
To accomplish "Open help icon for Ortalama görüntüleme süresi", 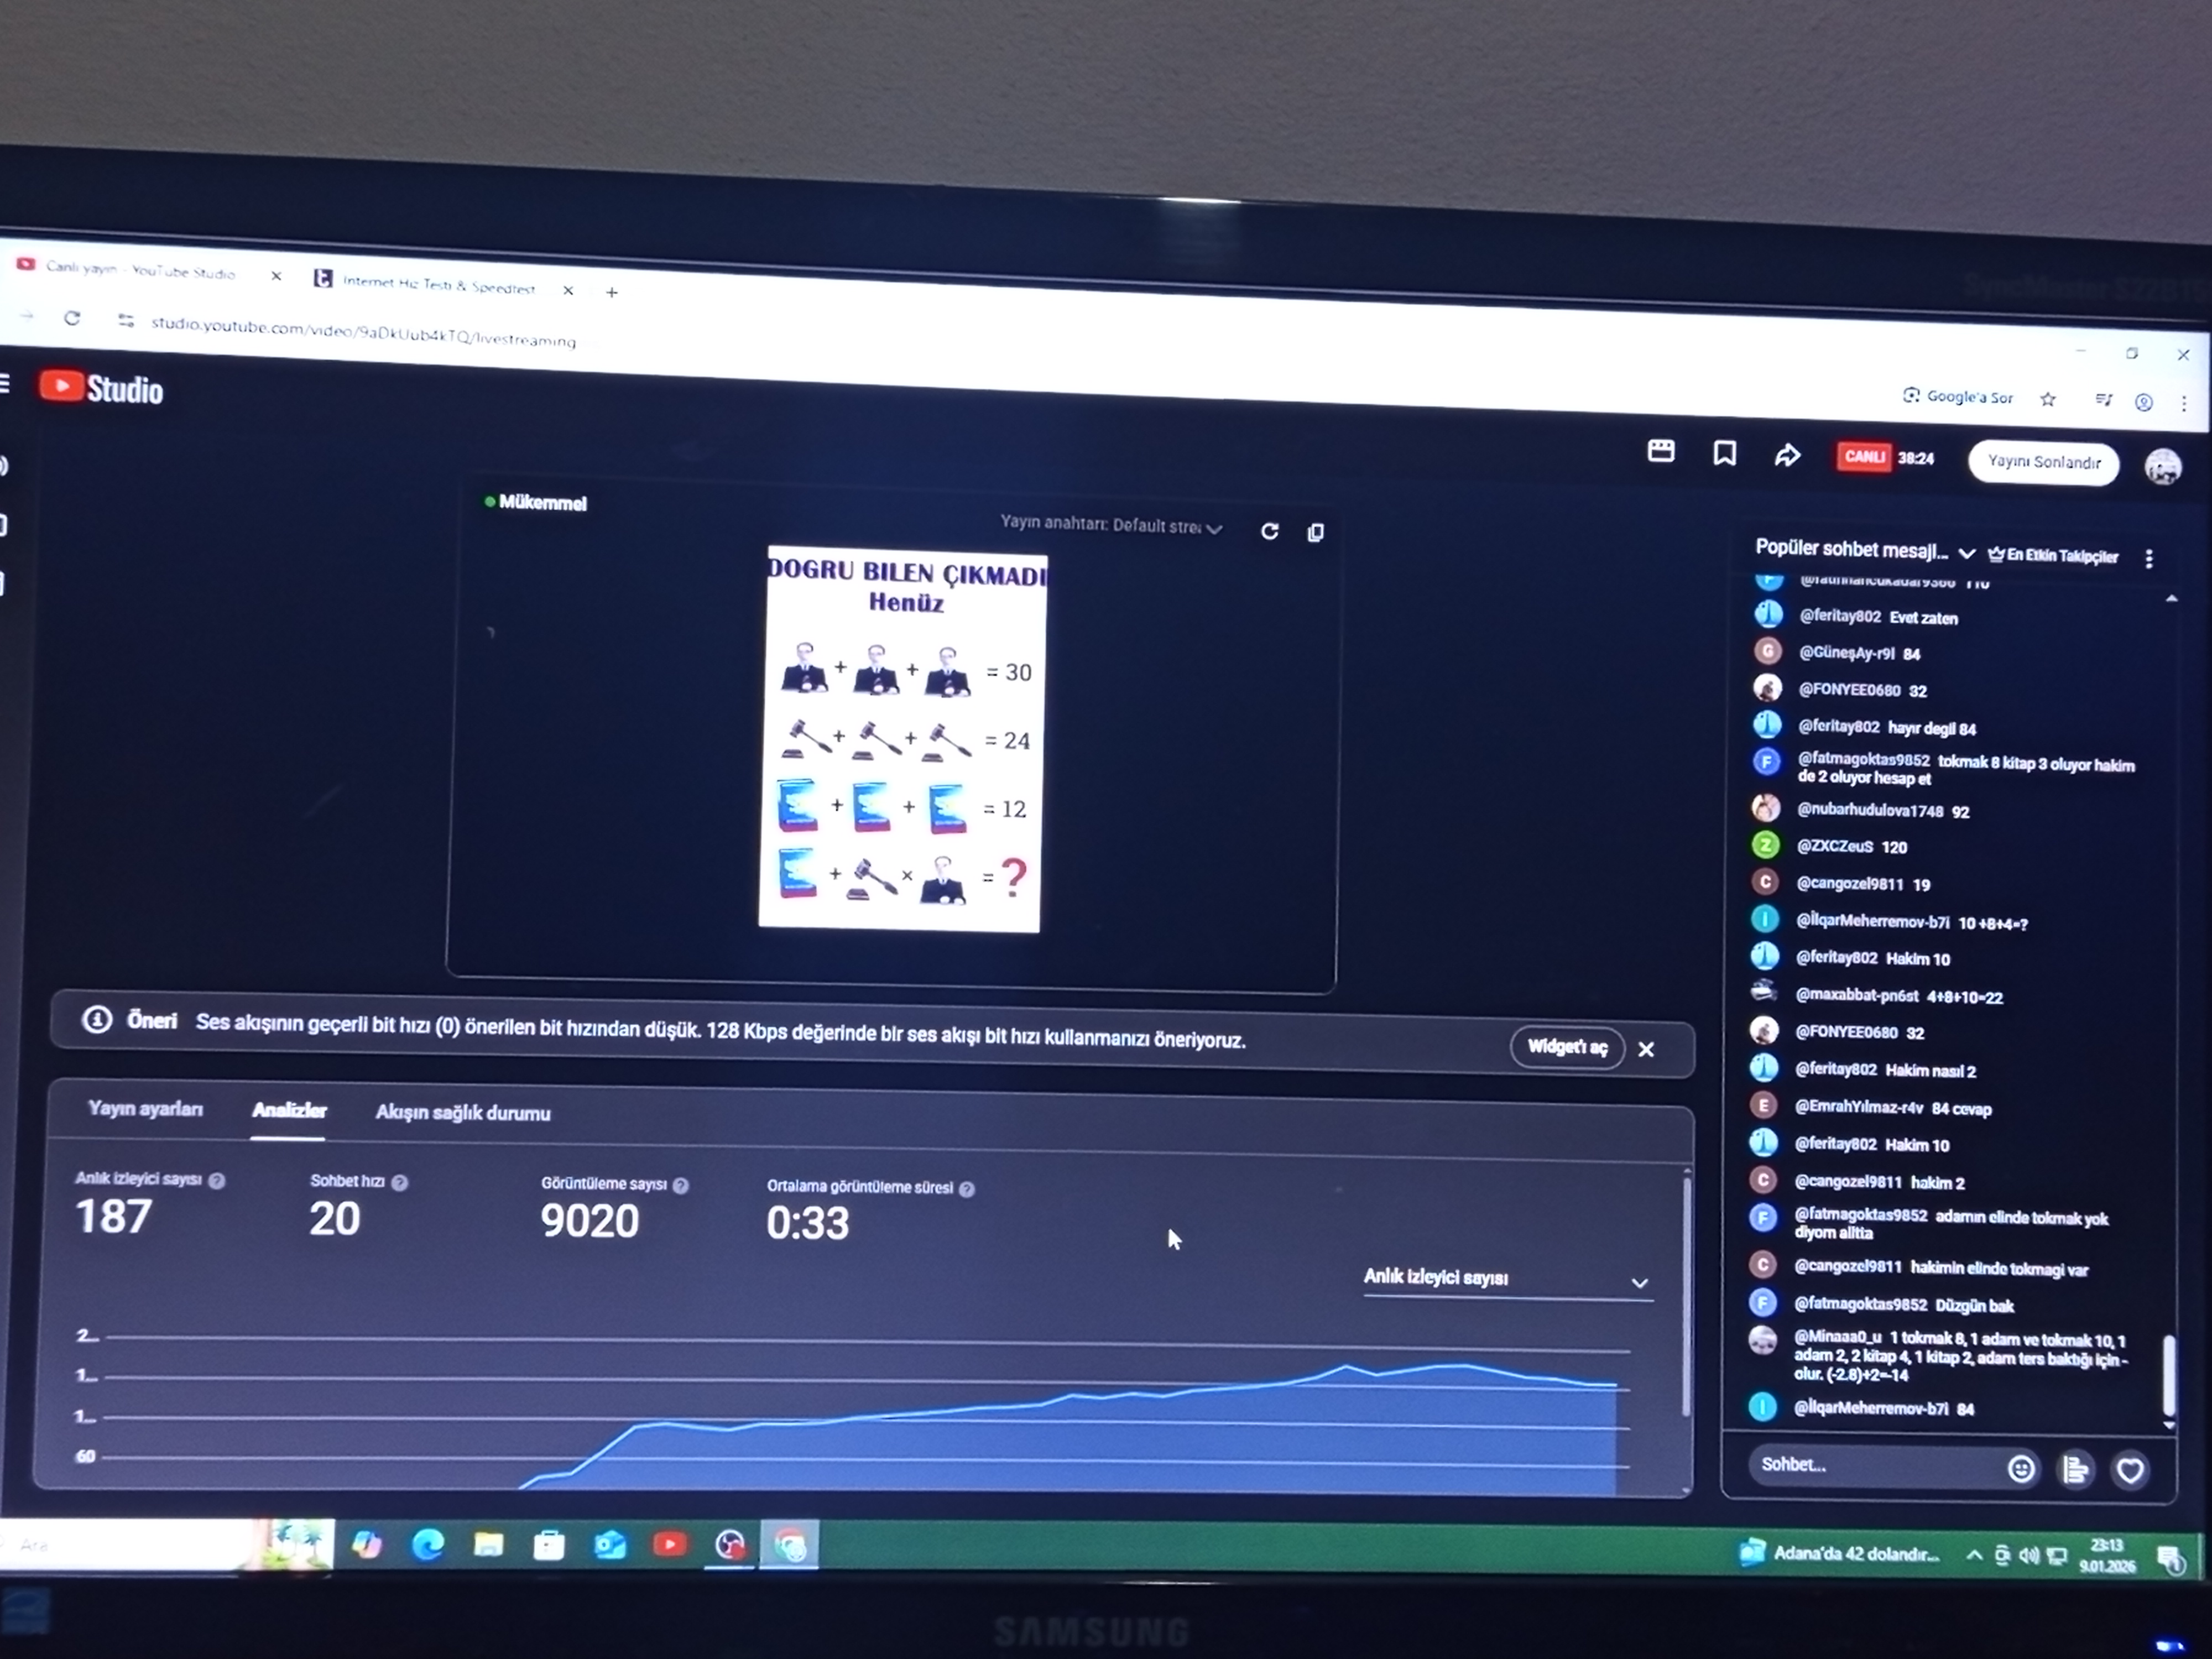I will coord(967,1189).
